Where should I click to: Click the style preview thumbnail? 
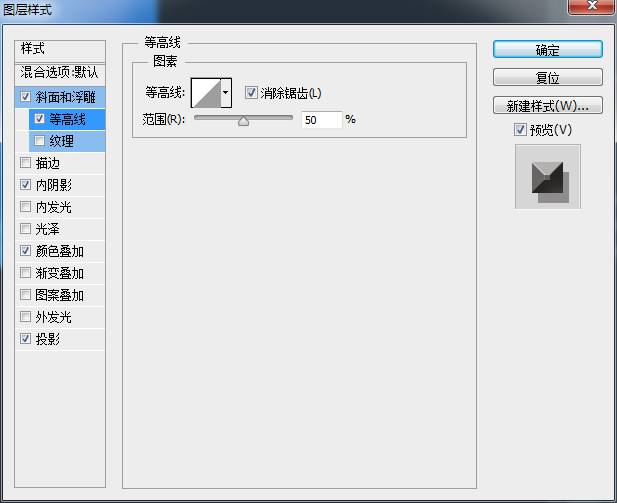tap(547, 177)
